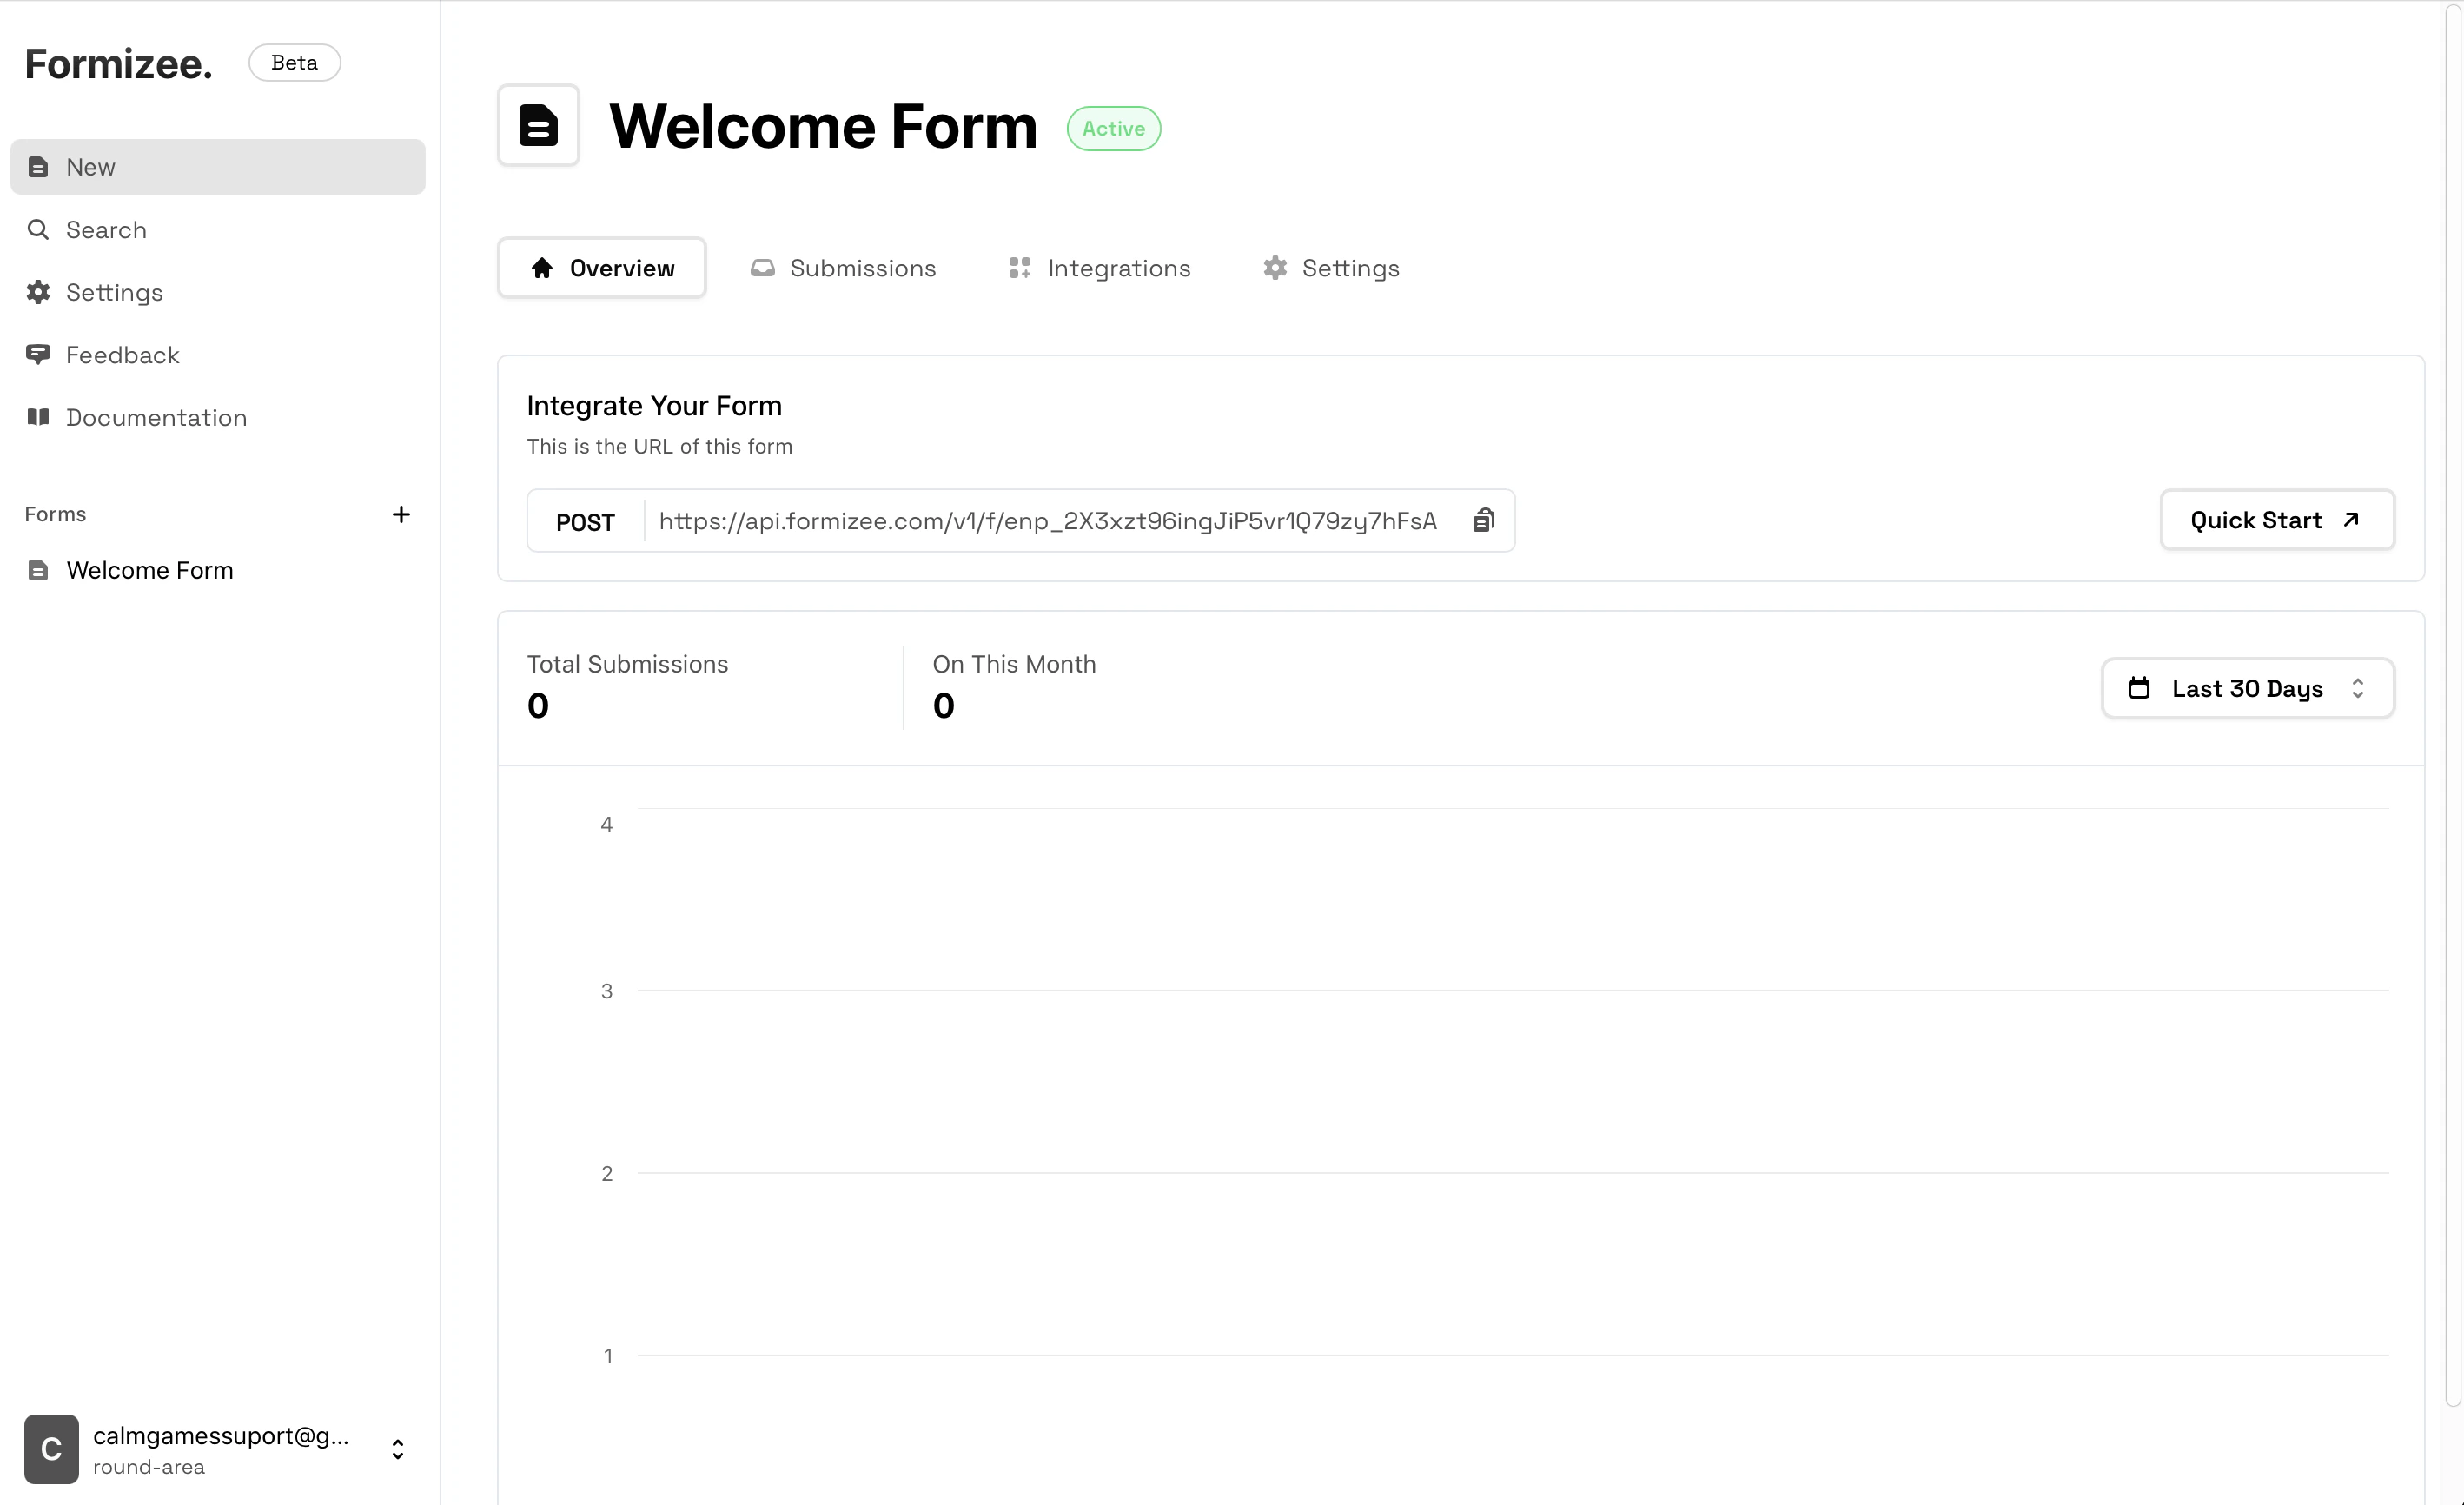Click the Welcome Form page title
Screen dimensions: 2464x1505
(824, 127)
